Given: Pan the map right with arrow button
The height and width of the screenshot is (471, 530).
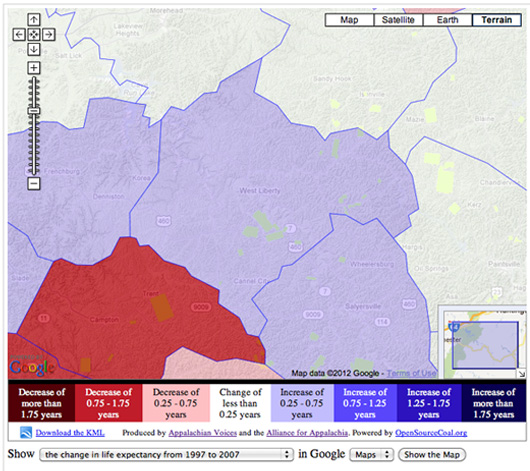Looking at the screenshot, I should tap(49, 34).
